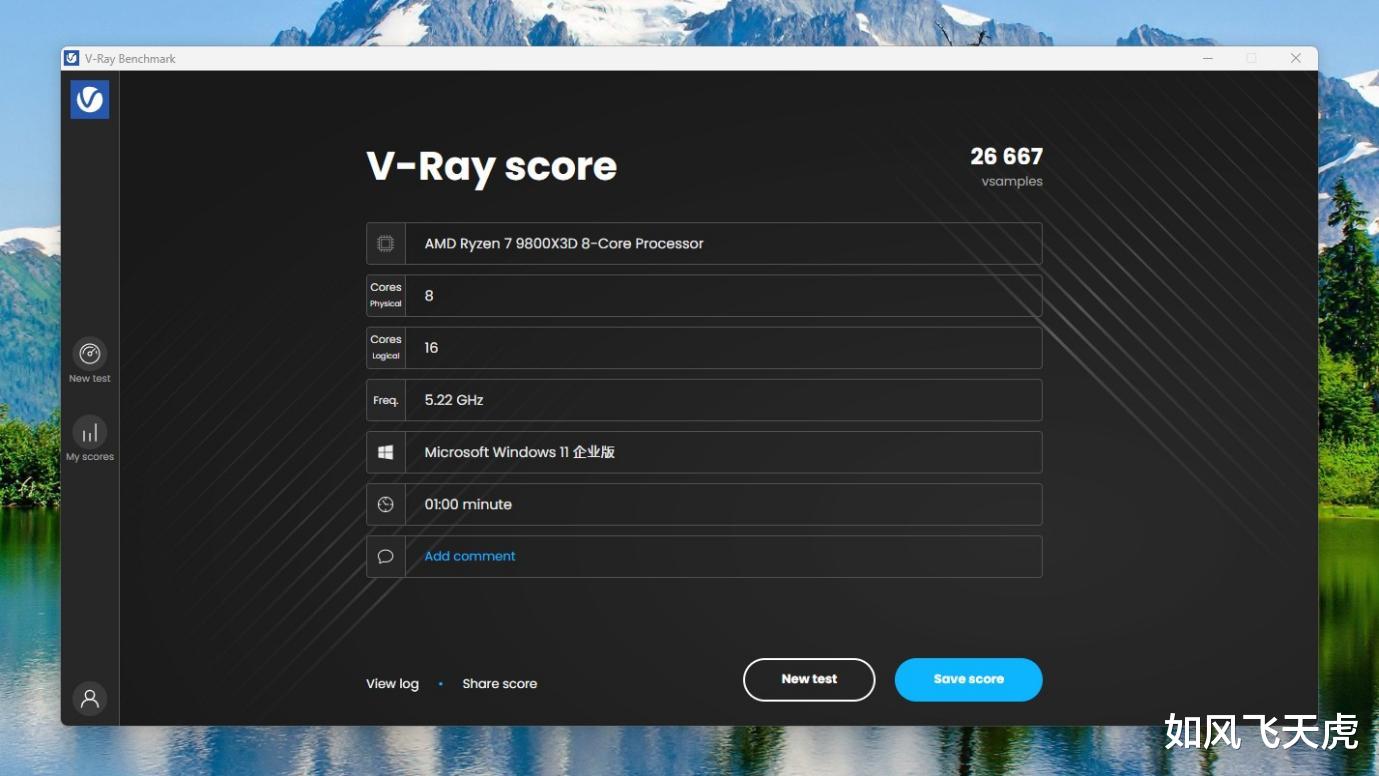Screen dimensions: 1379x776
Task: Click the processor chip icon
Action: pyautogui.click(x=386, y=243)
